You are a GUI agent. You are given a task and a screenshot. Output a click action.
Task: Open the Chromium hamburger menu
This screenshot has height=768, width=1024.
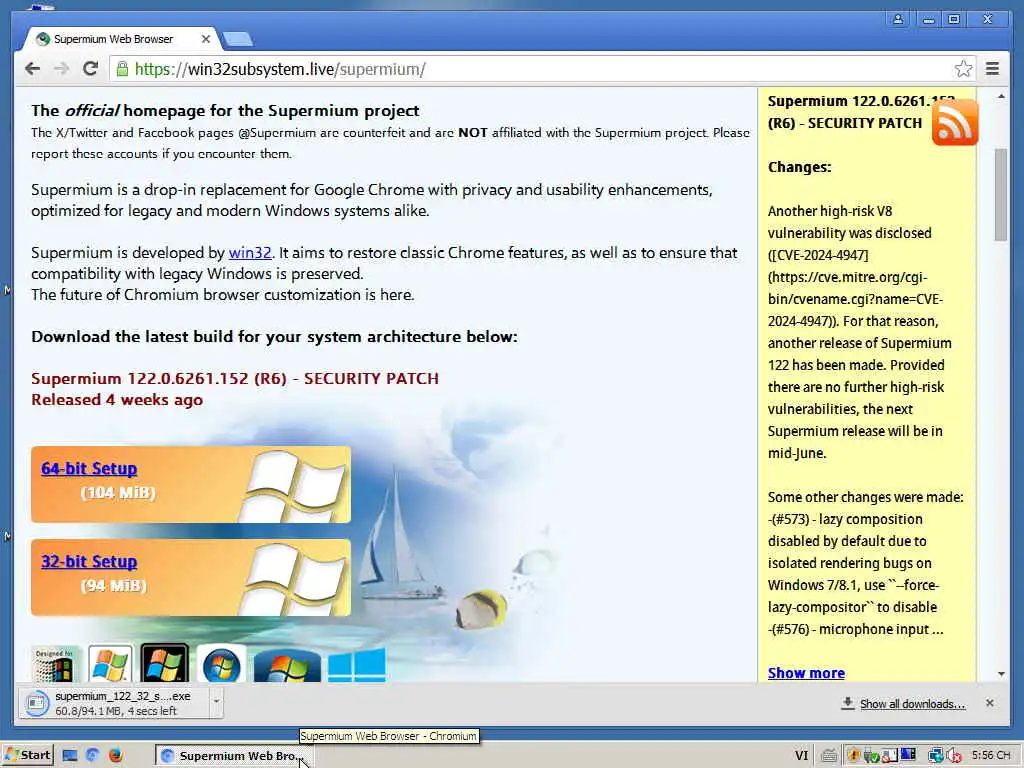click(x=992, y=69)
